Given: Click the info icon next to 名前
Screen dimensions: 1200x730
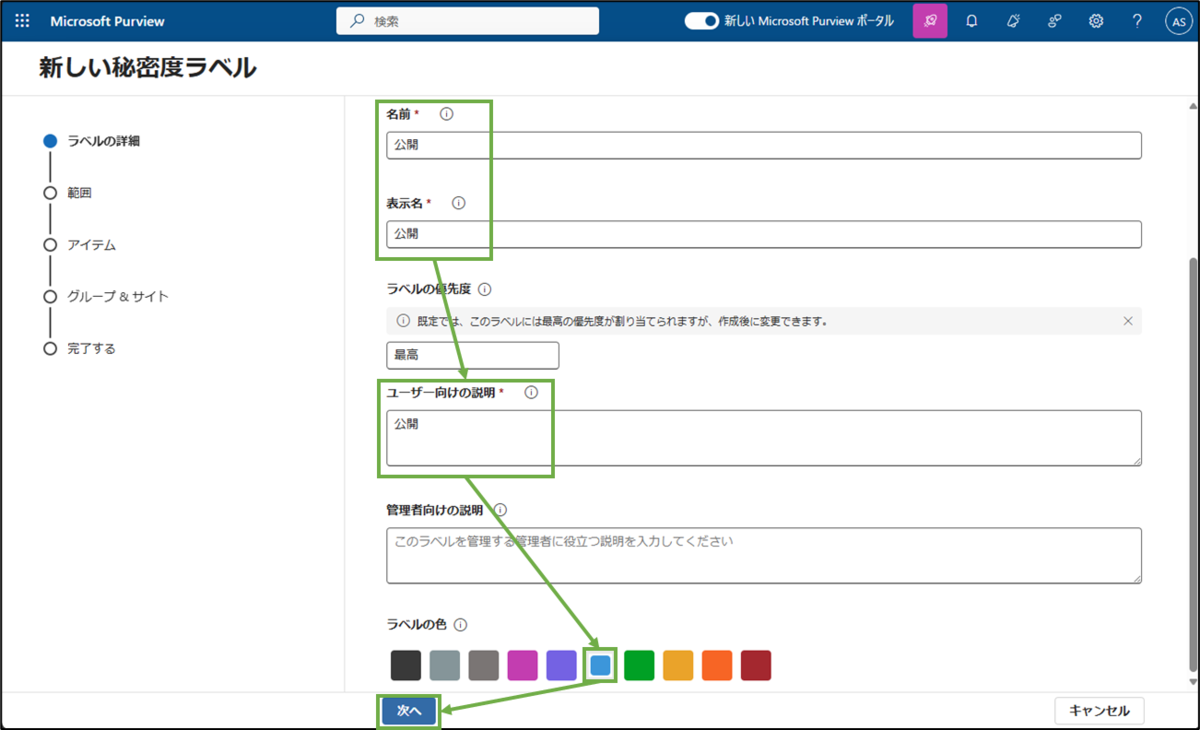Looking at the screenshot, I should click(x=447, y=114).
